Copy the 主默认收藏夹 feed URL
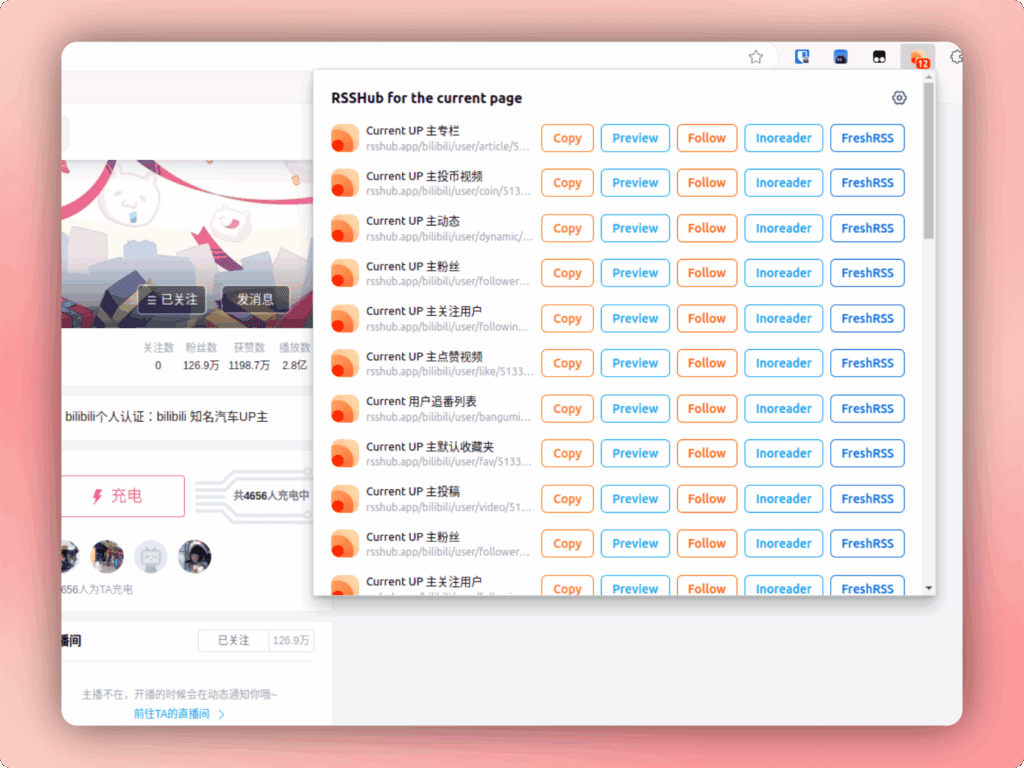The width and height of the screenshot is (1024, 768). [567, 453]
